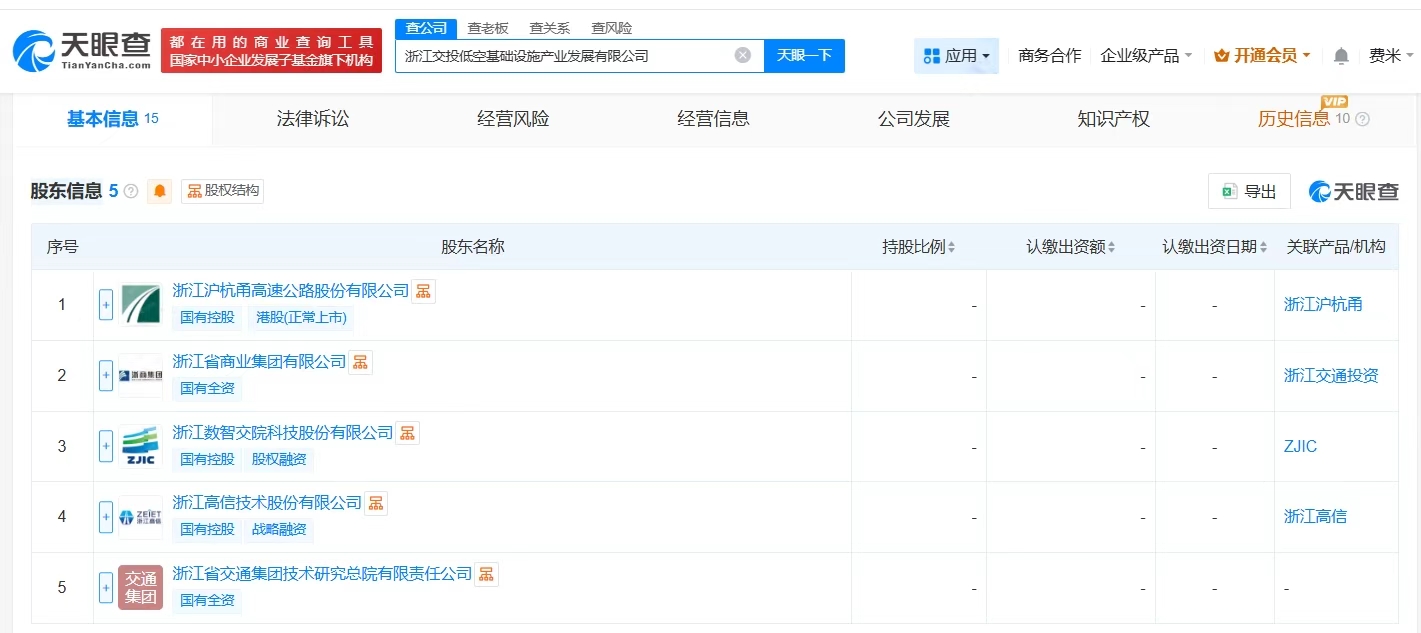Open the notification bell in header
The height and width of the screenshot is (633, 1421).
tap(1341, 56)
